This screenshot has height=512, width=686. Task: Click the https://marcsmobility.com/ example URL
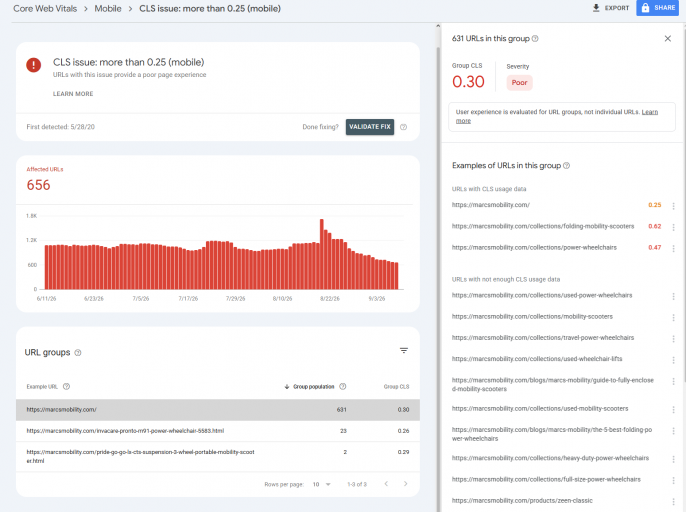490,205
